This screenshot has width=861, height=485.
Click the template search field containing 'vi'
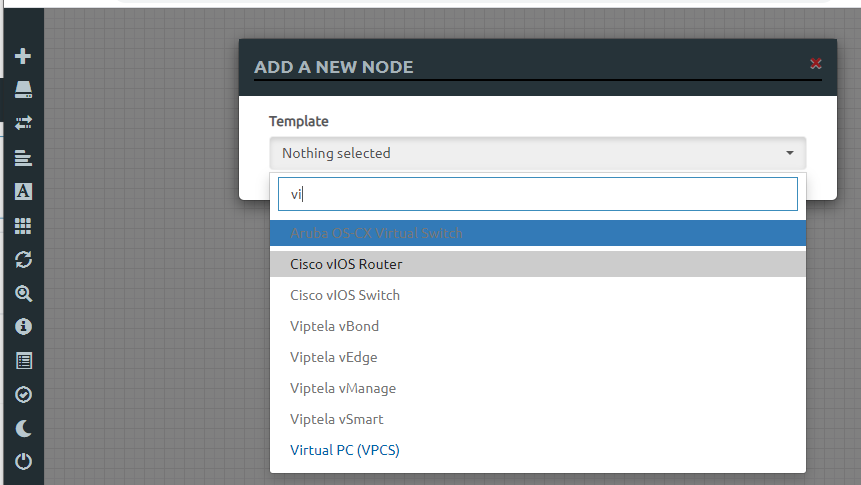(538, 194)
